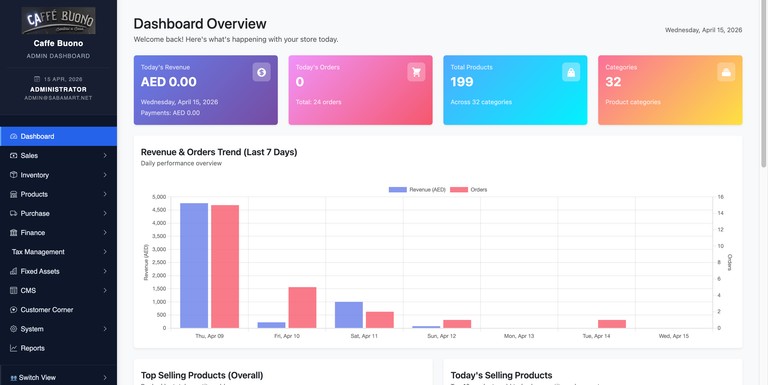The width and height of the screenshot is (768, 385).
Task: Click 'Revenue & Orders Trend (Last 7 Days)' heading
Action: pyautogui.click(x=219, y=152)
